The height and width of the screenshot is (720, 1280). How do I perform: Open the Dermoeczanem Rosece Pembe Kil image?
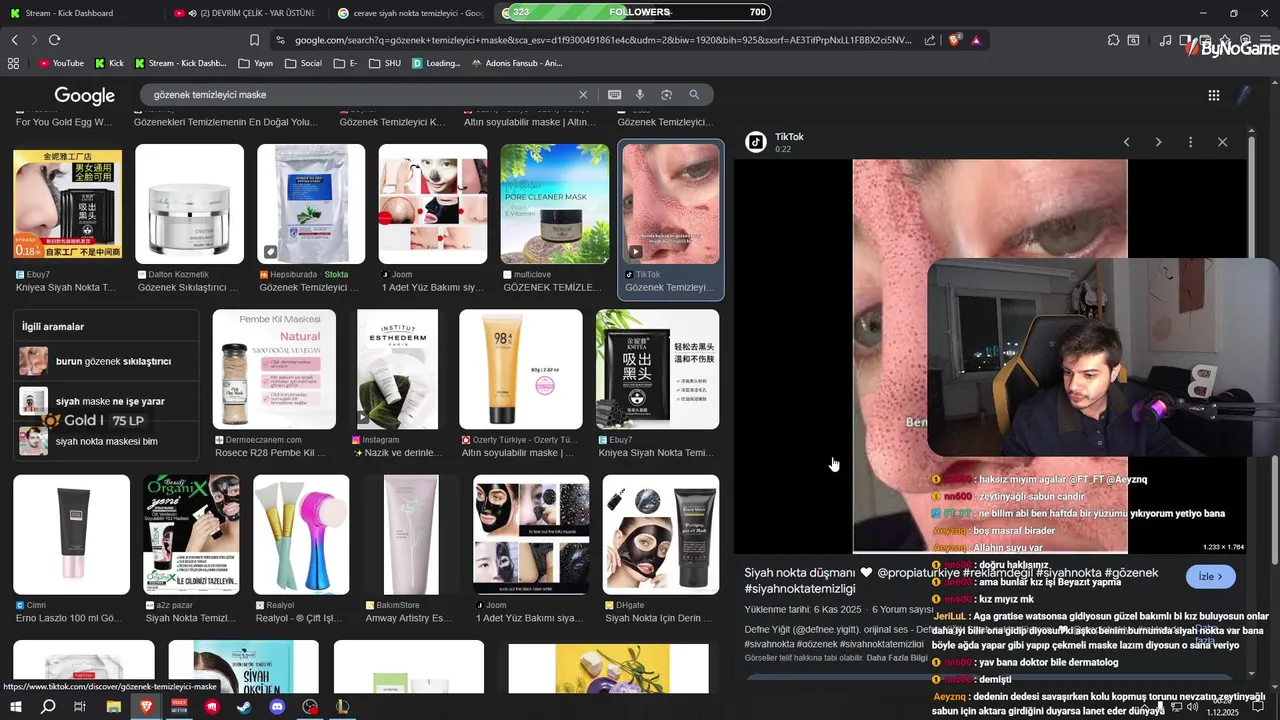point(274,369)
